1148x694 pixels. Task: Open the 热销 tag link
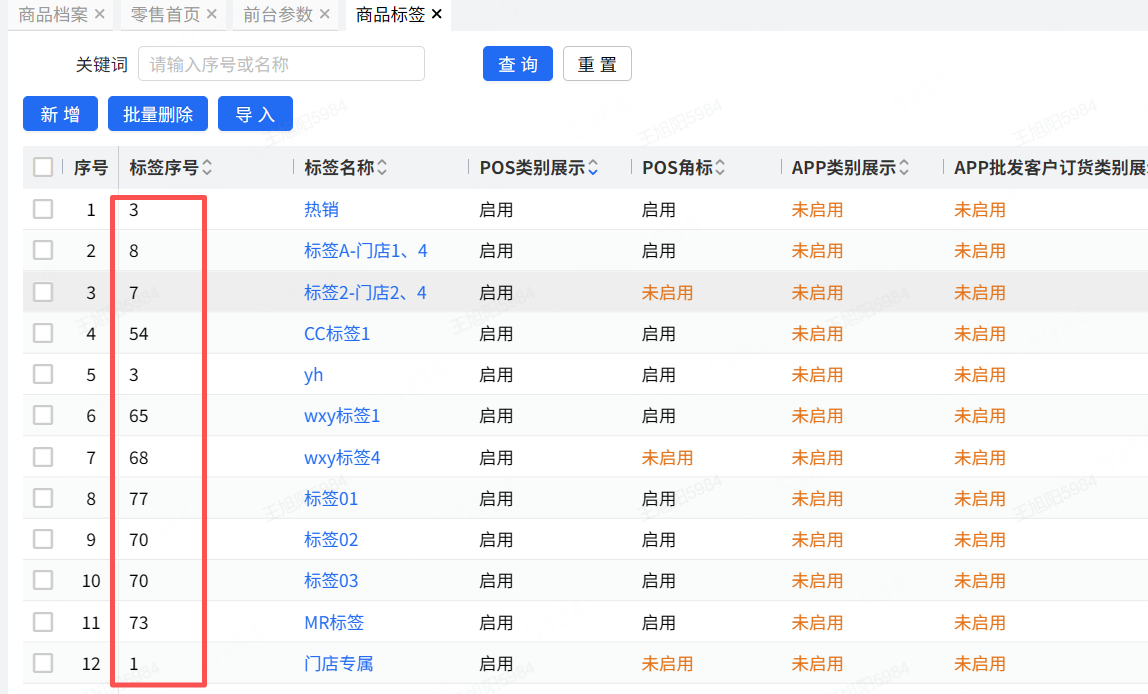[321, 210]
